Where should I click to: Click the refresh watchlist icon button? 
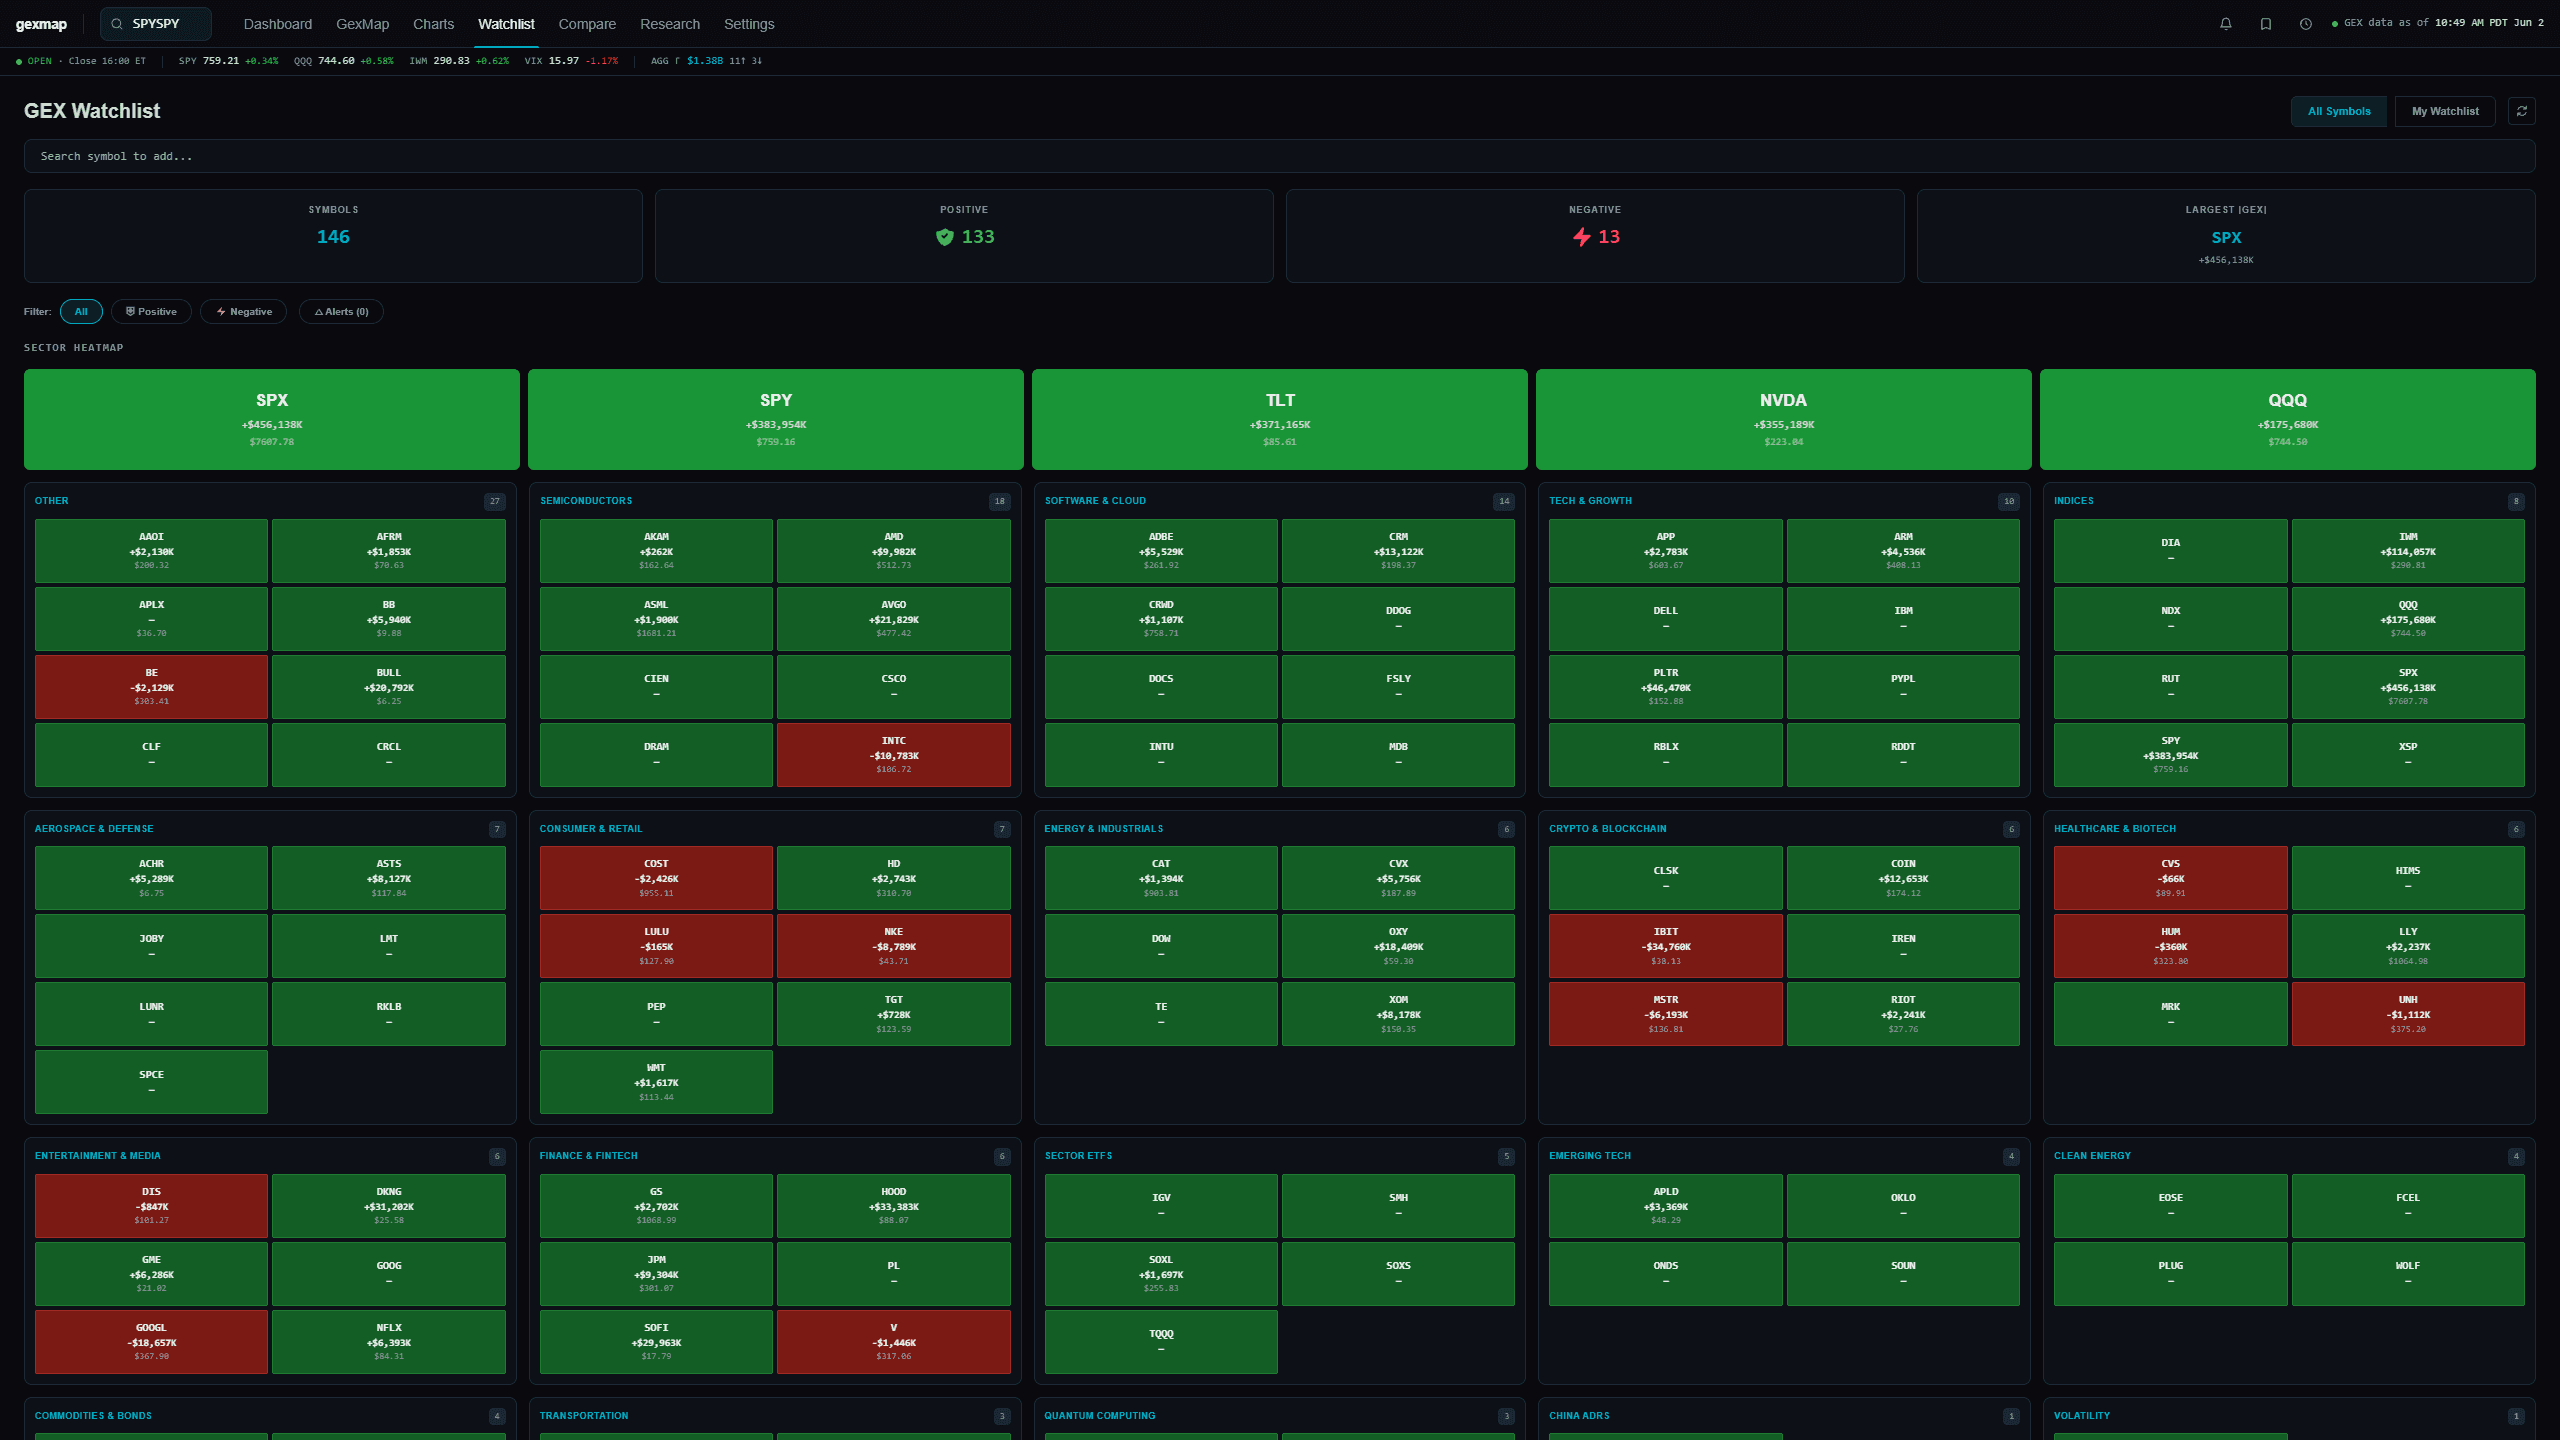coord(2522,111)
